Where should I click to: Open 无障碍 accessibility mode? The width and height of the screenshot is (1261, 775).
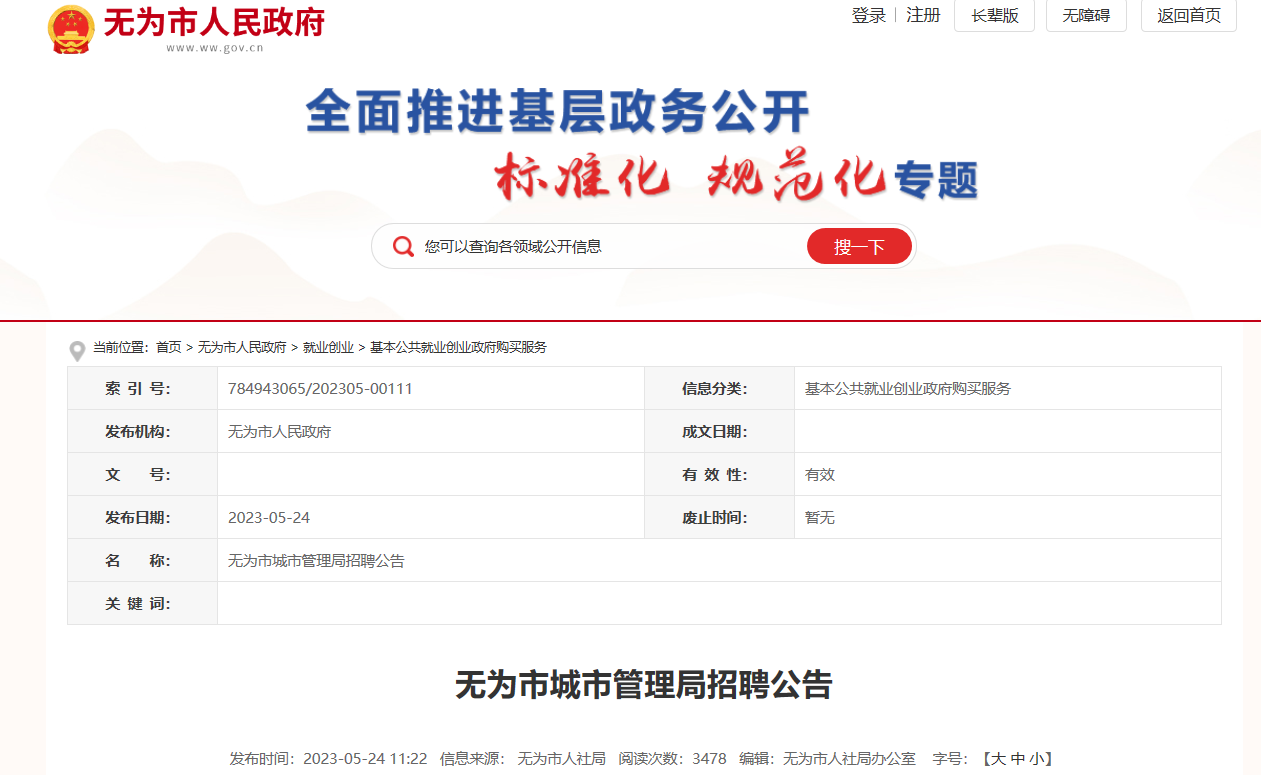pyautogui.click(x=1086, y=15)
